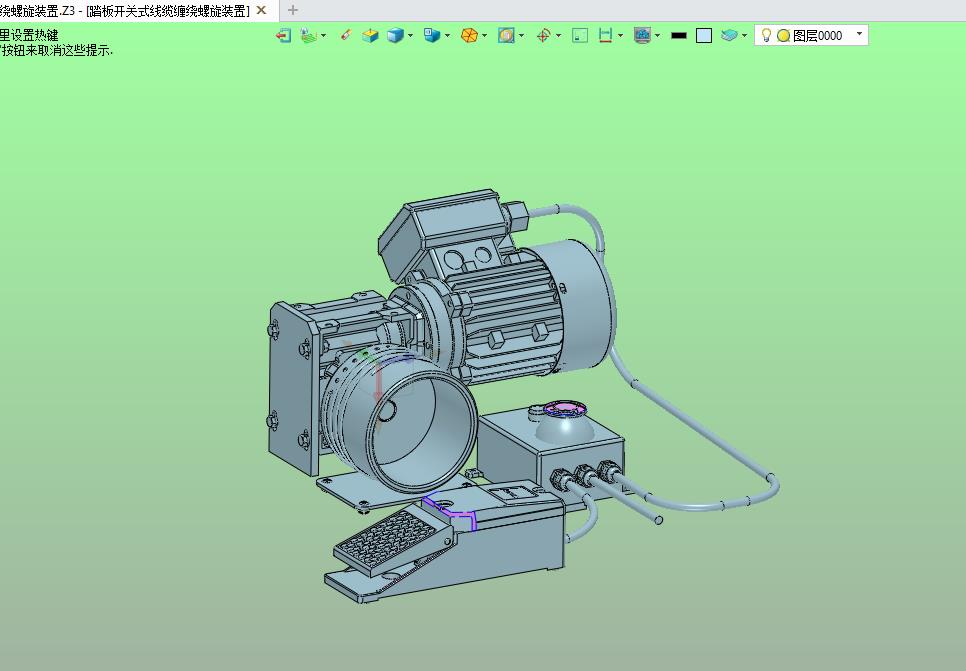The image size is (966, 671).
Task: Expand dropdown next to monitor icon
Action: [657, 36]
